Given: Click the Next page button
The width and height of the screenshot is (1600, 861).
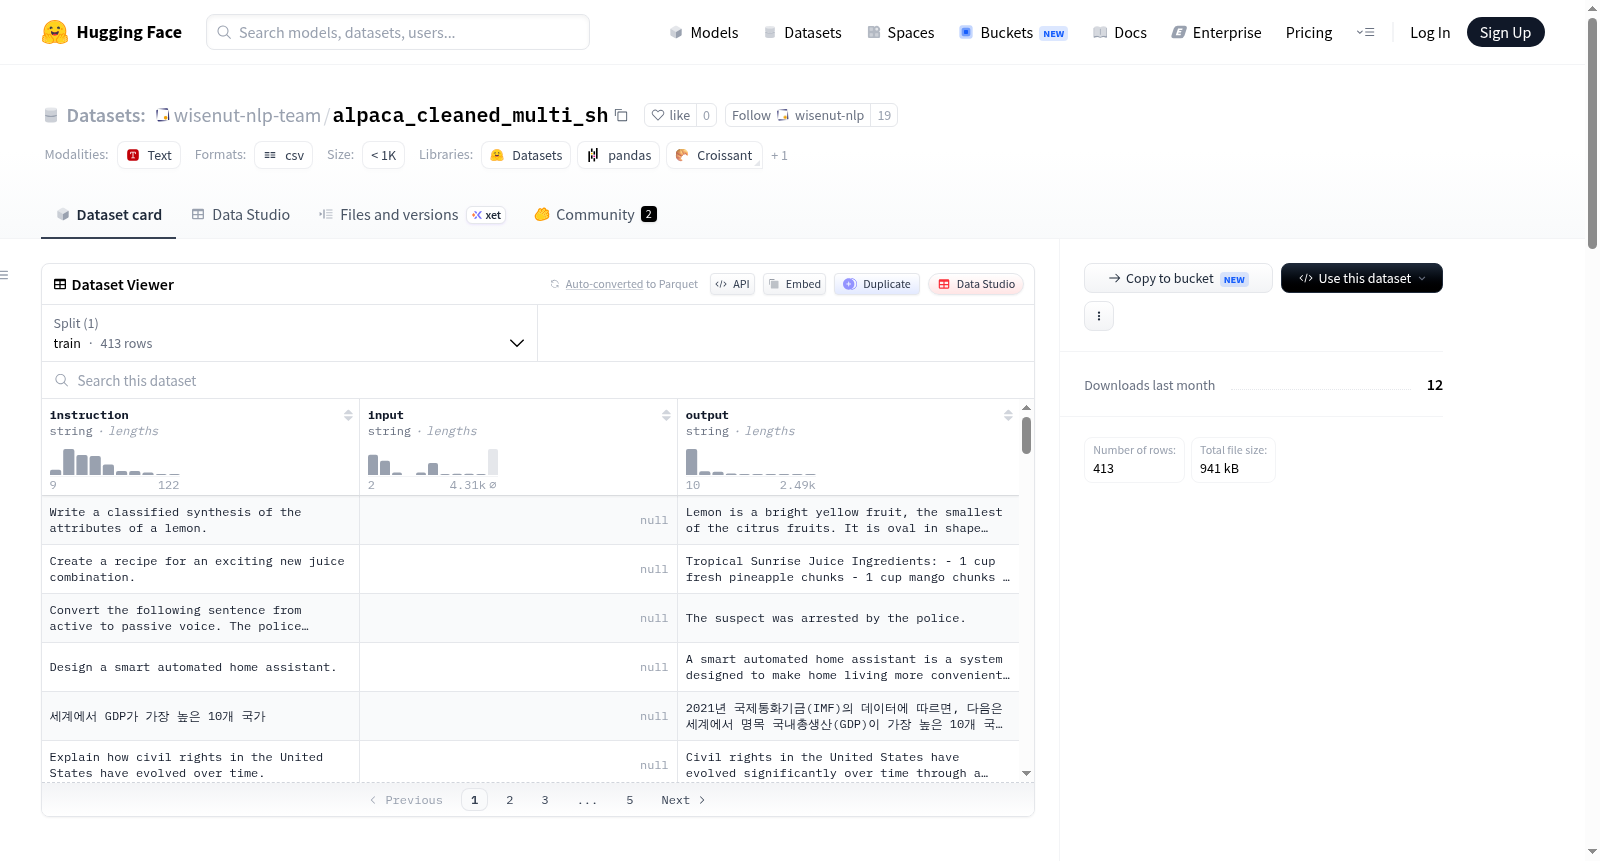Looking at the screenshot, I should [x=683, y=800].
